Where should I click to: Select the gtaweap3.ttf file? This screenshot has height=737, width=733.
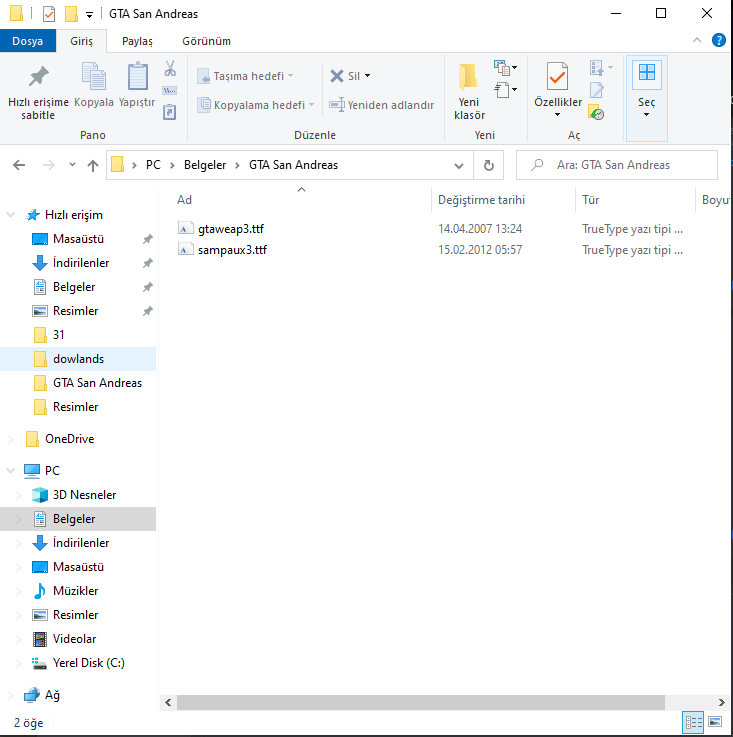coord(231,229)
